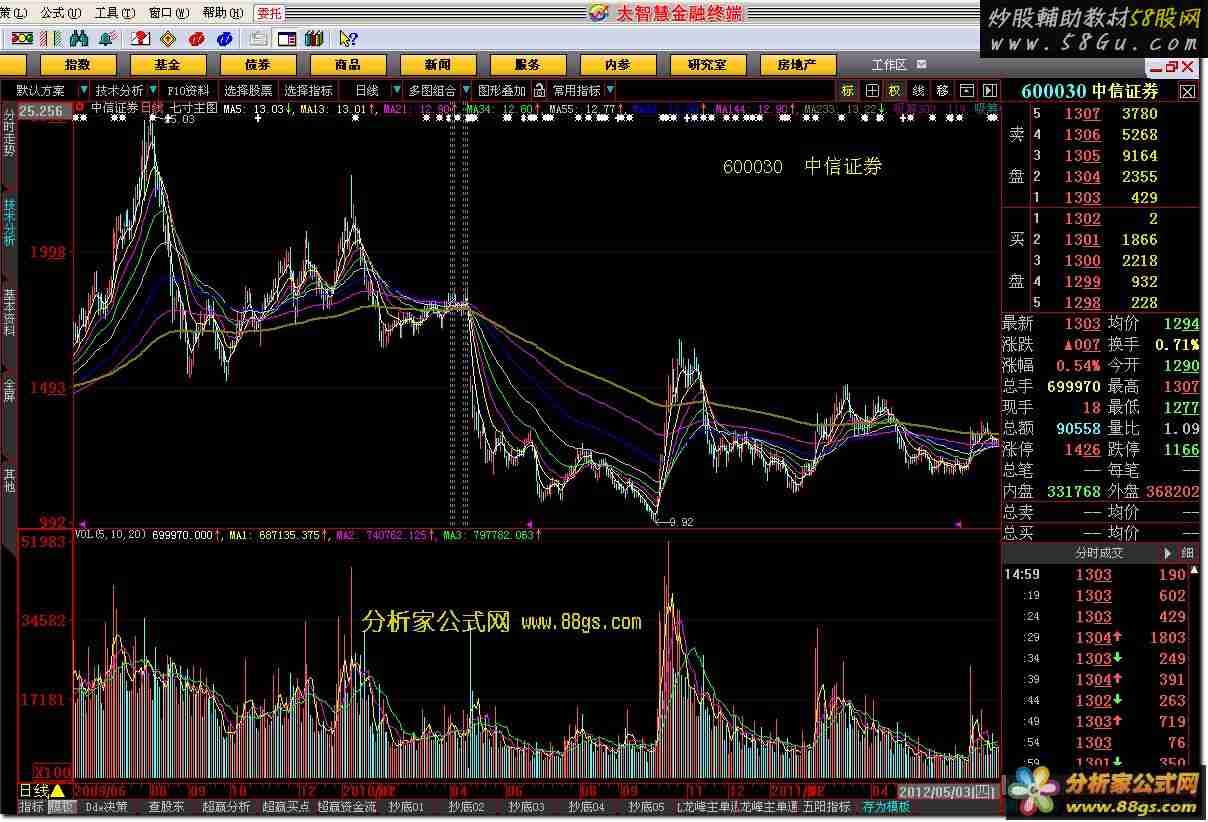Open the books library icon
1208x822 pixels.
point(314,39)
